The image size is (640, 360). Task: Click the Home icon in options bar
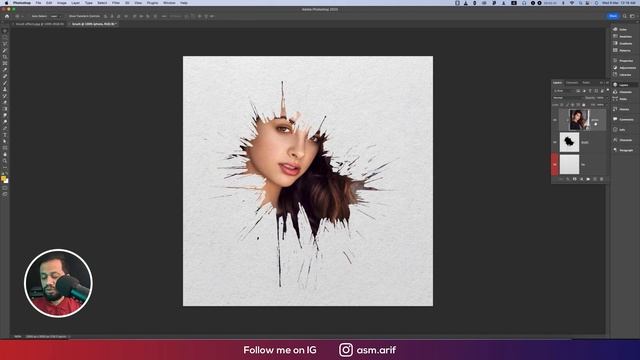coord(7,16)
